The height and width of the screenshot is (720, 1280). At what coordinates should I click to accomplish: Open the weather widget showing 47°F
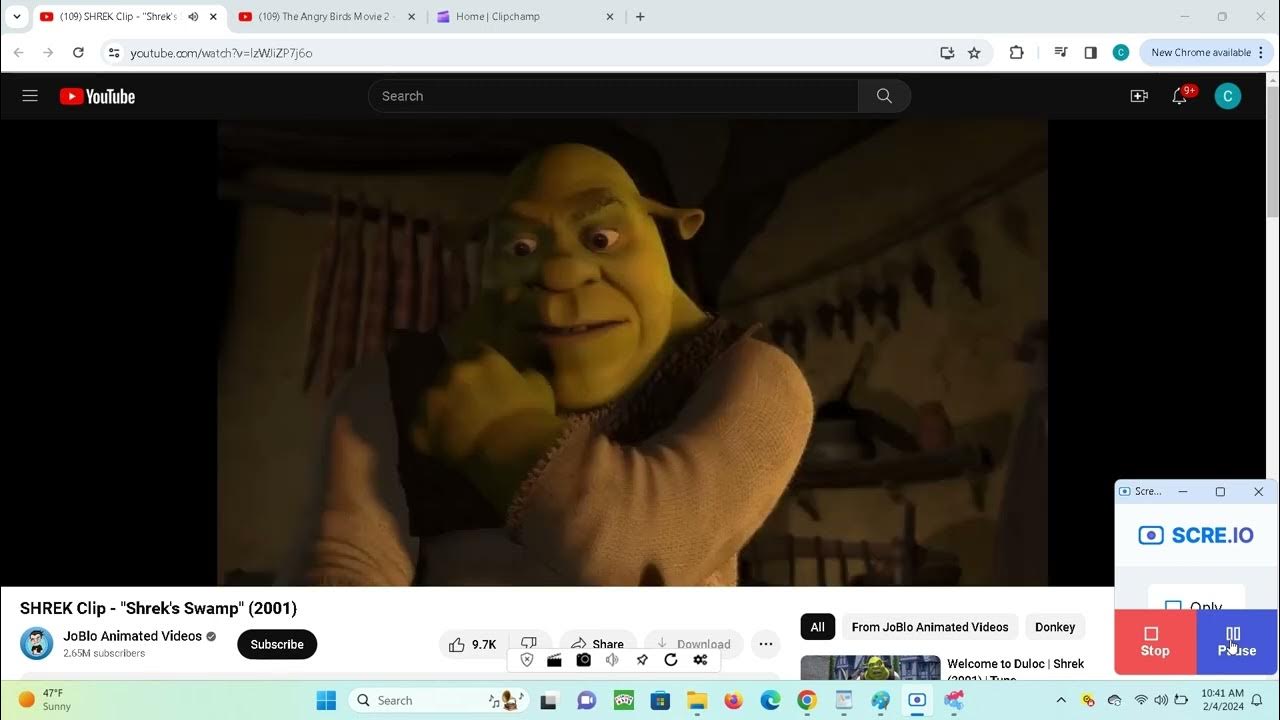click(45, 700)
